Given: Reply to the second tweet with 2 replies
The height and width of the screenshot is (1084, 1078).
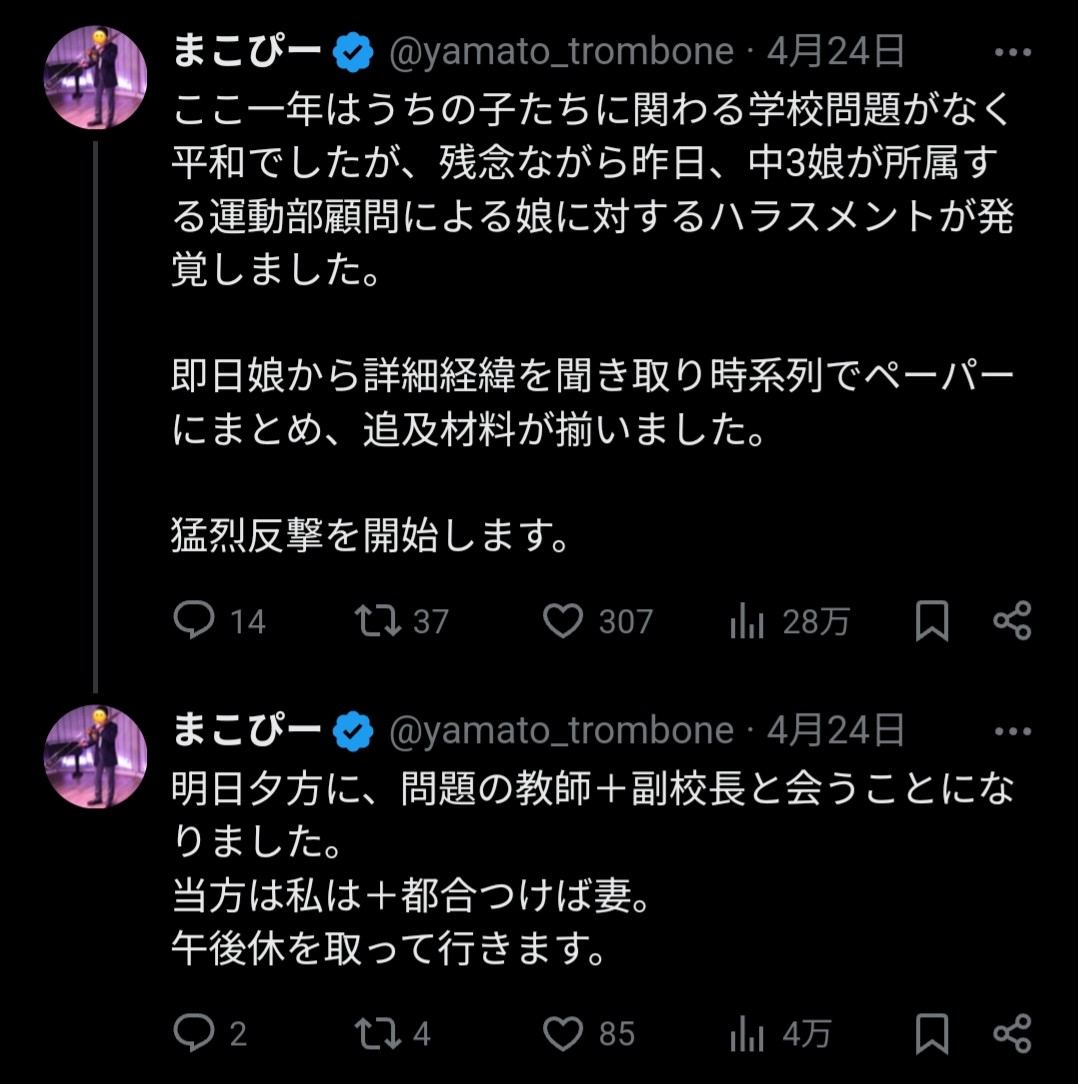Looking at the screenshot, I should pos(194,1032).
